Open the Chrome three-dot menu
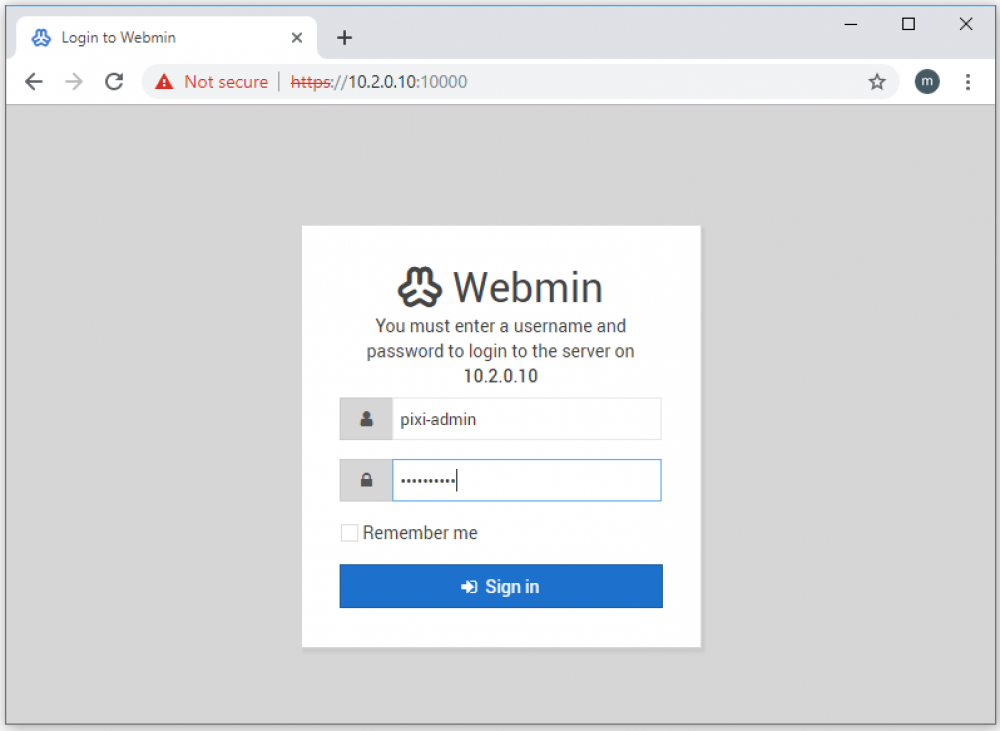Image resolution: width=1000 pixels, height=731 pixels. coord(967,82)
